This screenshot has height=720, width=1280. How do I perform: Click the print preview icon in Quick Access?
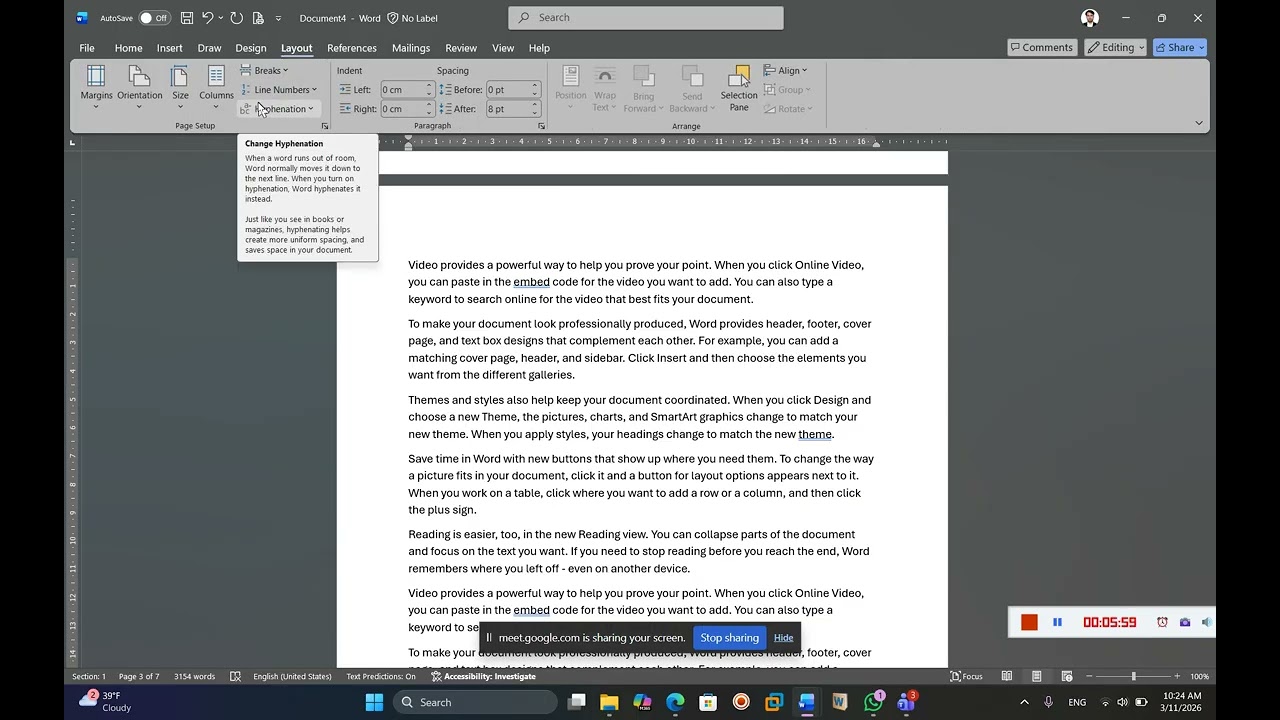(258, 18)
